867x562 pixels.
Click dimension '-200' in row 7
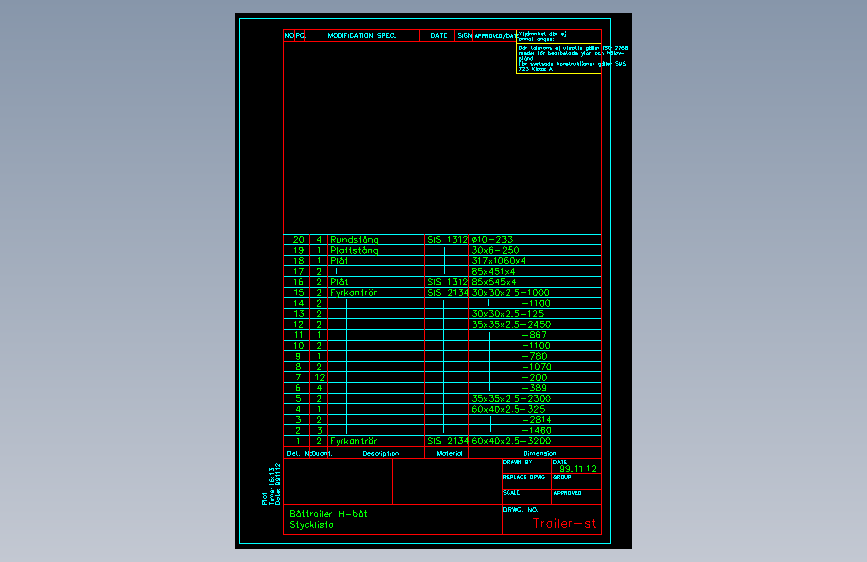point(534,377)
